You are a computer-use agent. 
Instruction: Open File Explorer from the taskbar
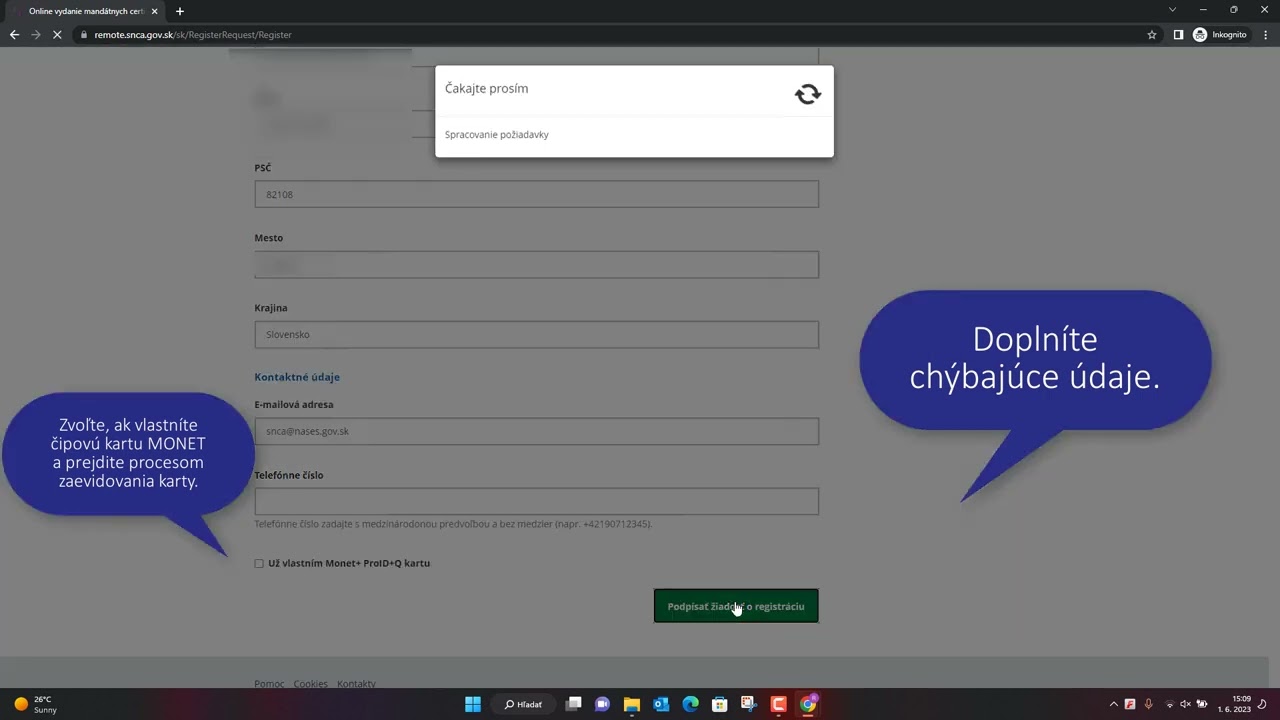[632, 704]
